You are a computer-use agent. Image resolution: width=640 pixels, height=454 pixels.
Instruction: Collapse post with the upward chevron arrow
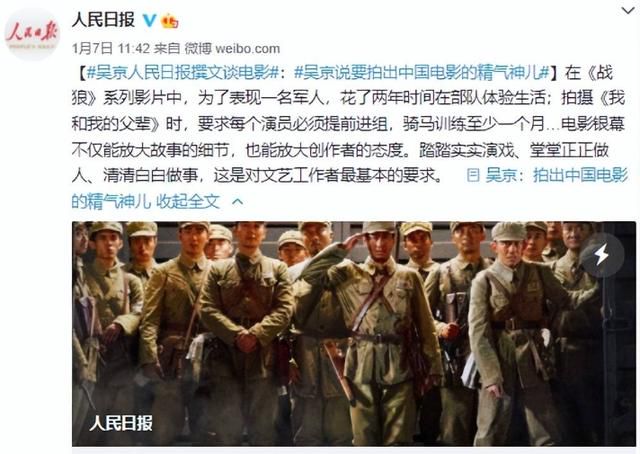(238, 201)
